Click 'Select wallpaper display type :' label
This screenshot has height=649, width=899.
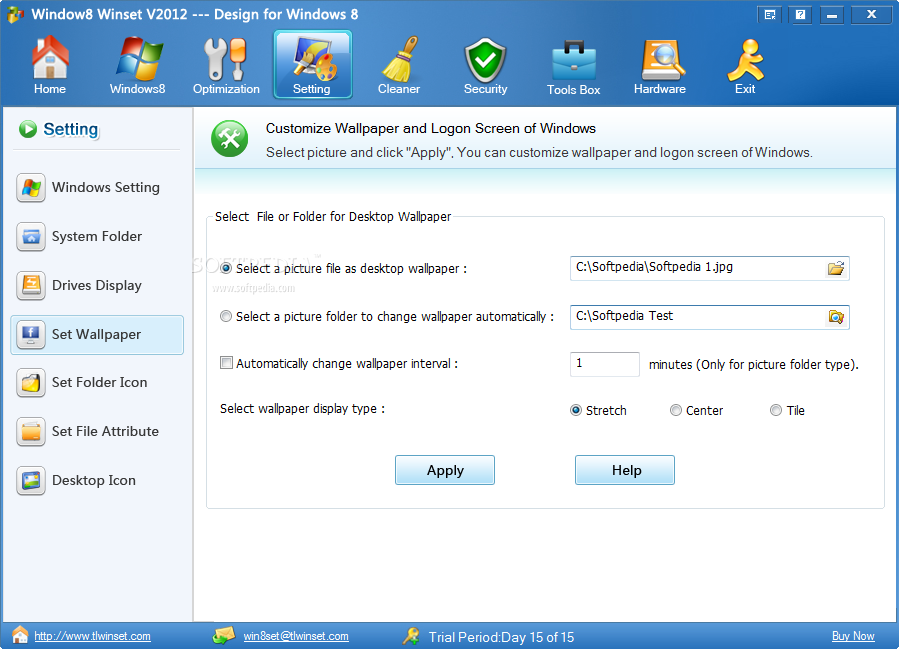[x=302, y=409]
